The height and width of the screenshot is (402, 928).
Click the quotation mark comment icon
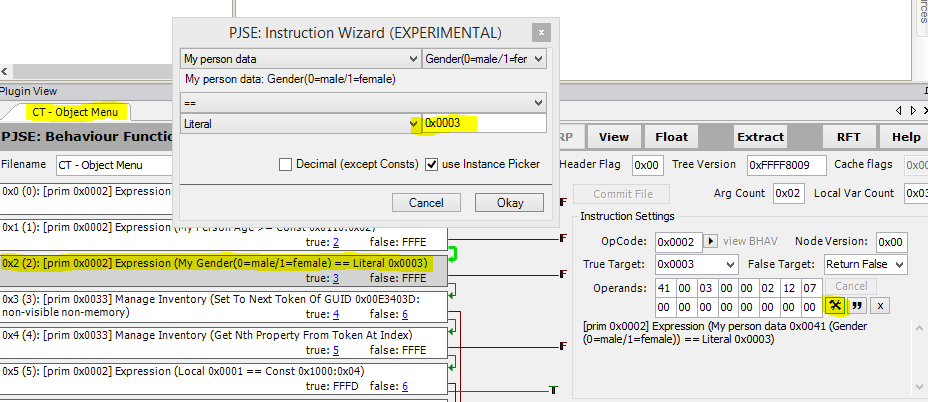855,306
